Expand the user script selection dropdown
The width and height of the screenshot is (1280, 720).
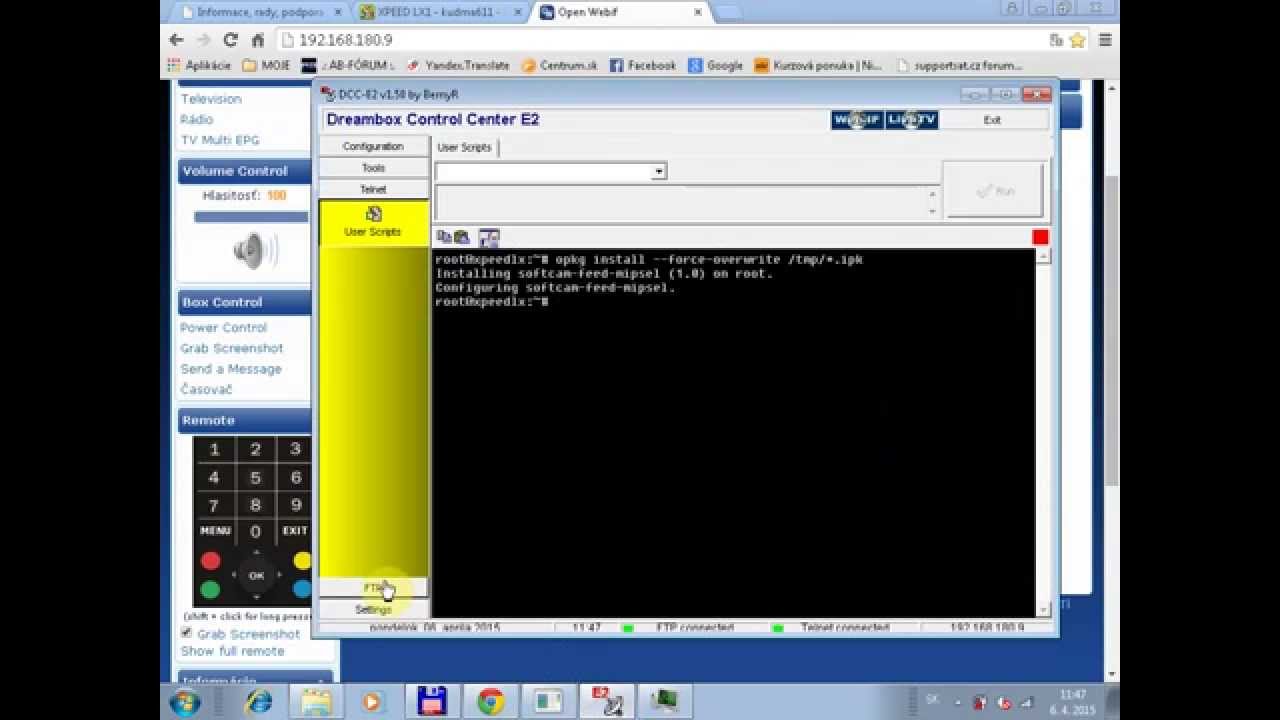coord(658,172)
